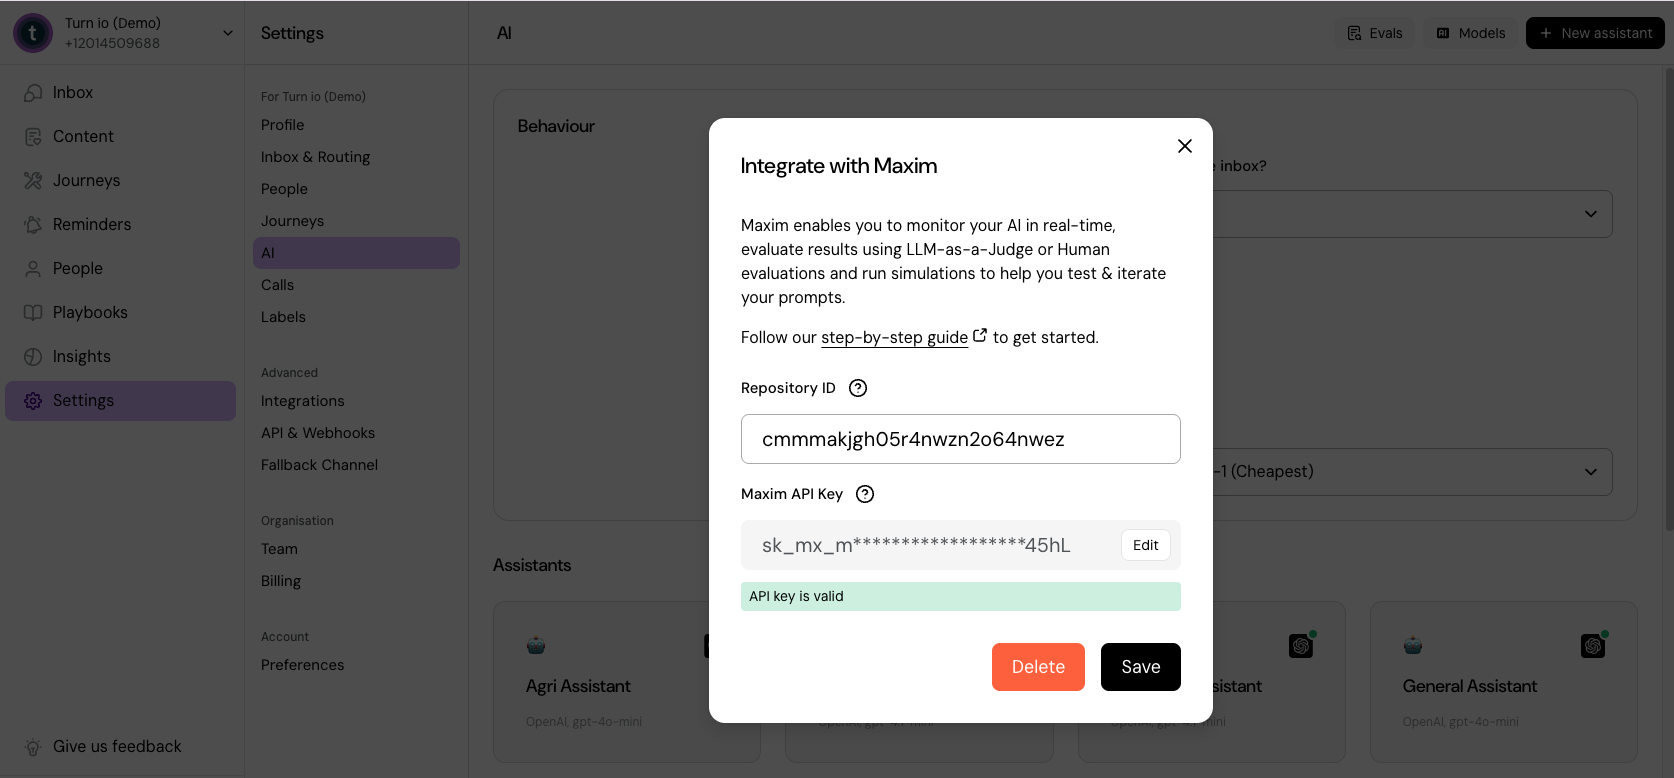Click the Repository ID help icon
The width and height of the screenshot is (1674, 778).
(x=858, y=388)
